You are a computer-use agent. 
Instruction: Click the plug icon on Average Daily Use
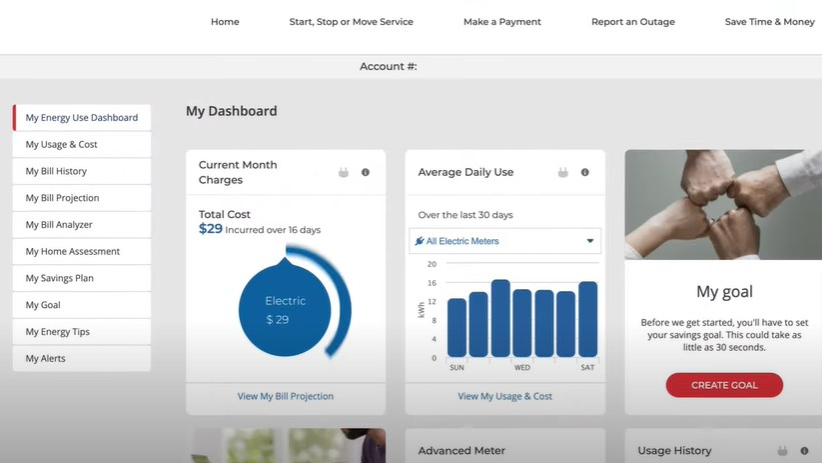point(563,173)
